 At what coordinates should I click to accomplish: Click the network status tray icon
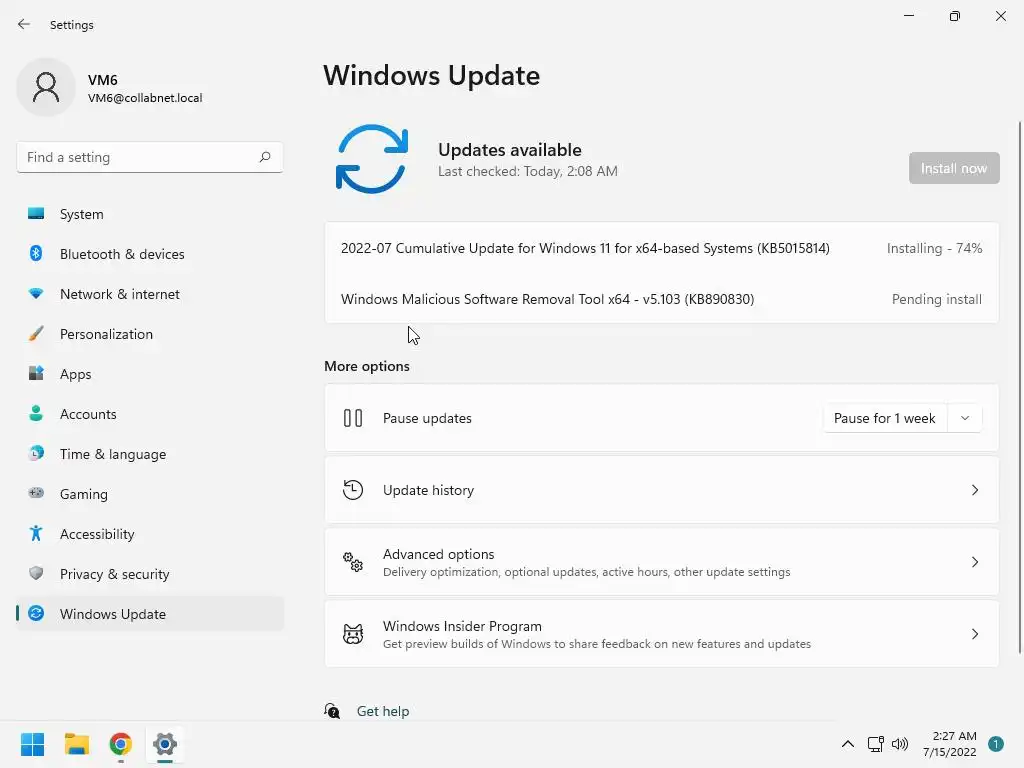pyautogui.click(x=875, y=744)
